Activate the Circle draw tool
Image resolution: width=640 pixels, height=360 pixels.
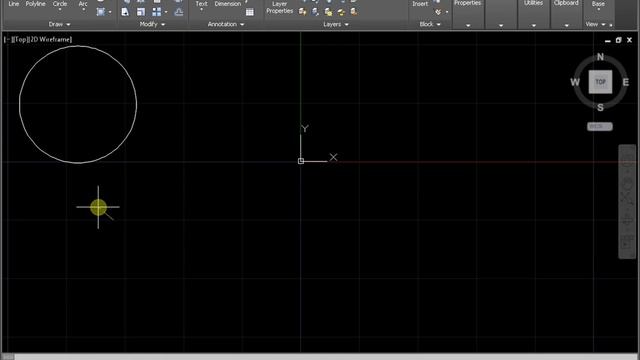tap(60, 4)
